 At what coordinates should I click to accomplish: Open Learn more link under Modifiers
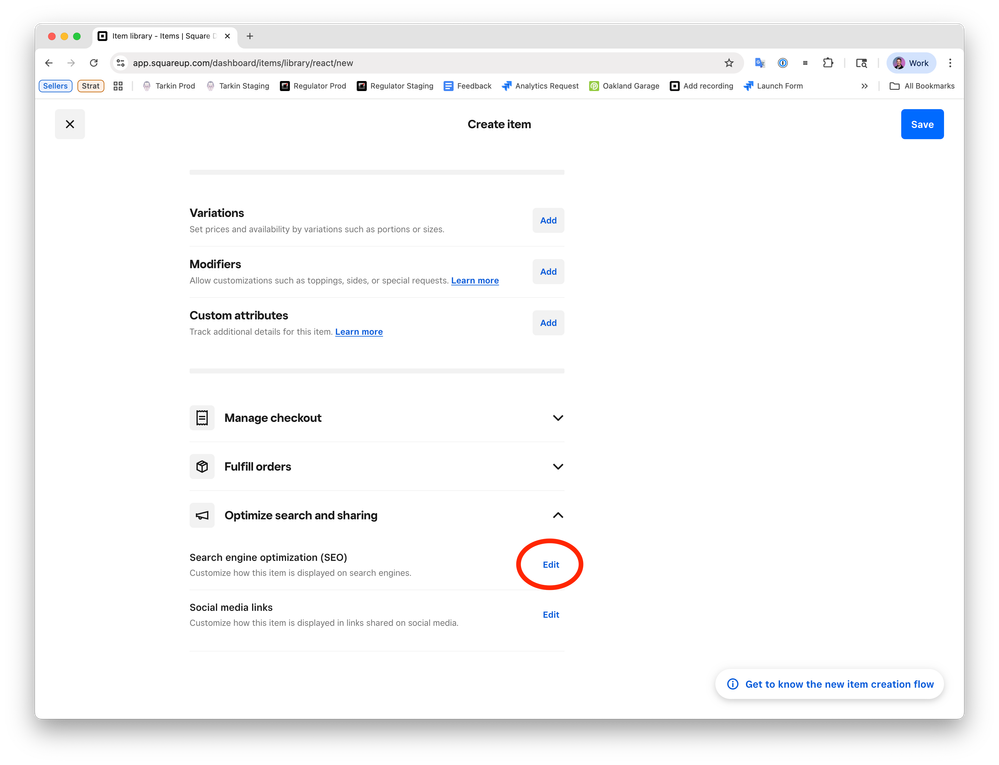point(474,281)
